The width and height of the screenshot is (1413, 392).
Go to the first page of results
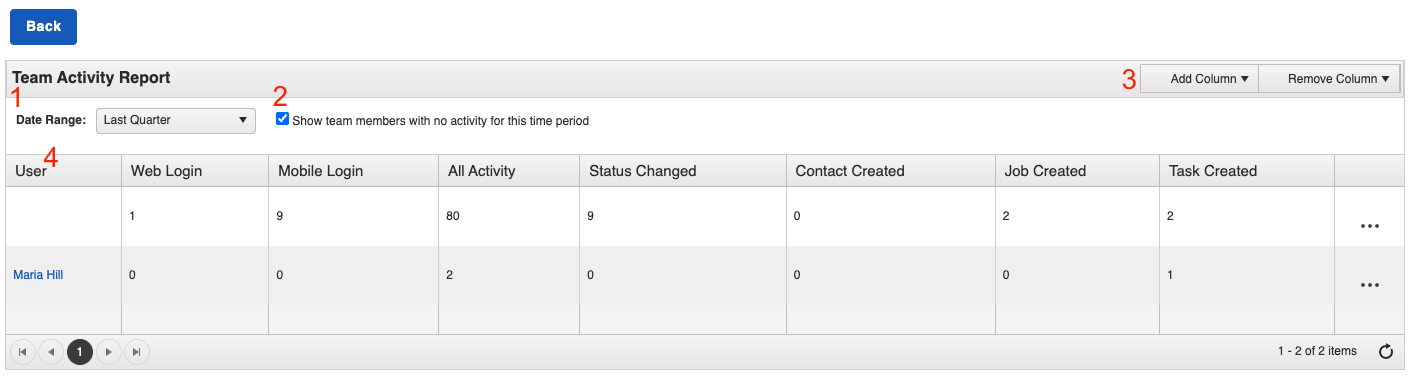(x=23, y=351)
